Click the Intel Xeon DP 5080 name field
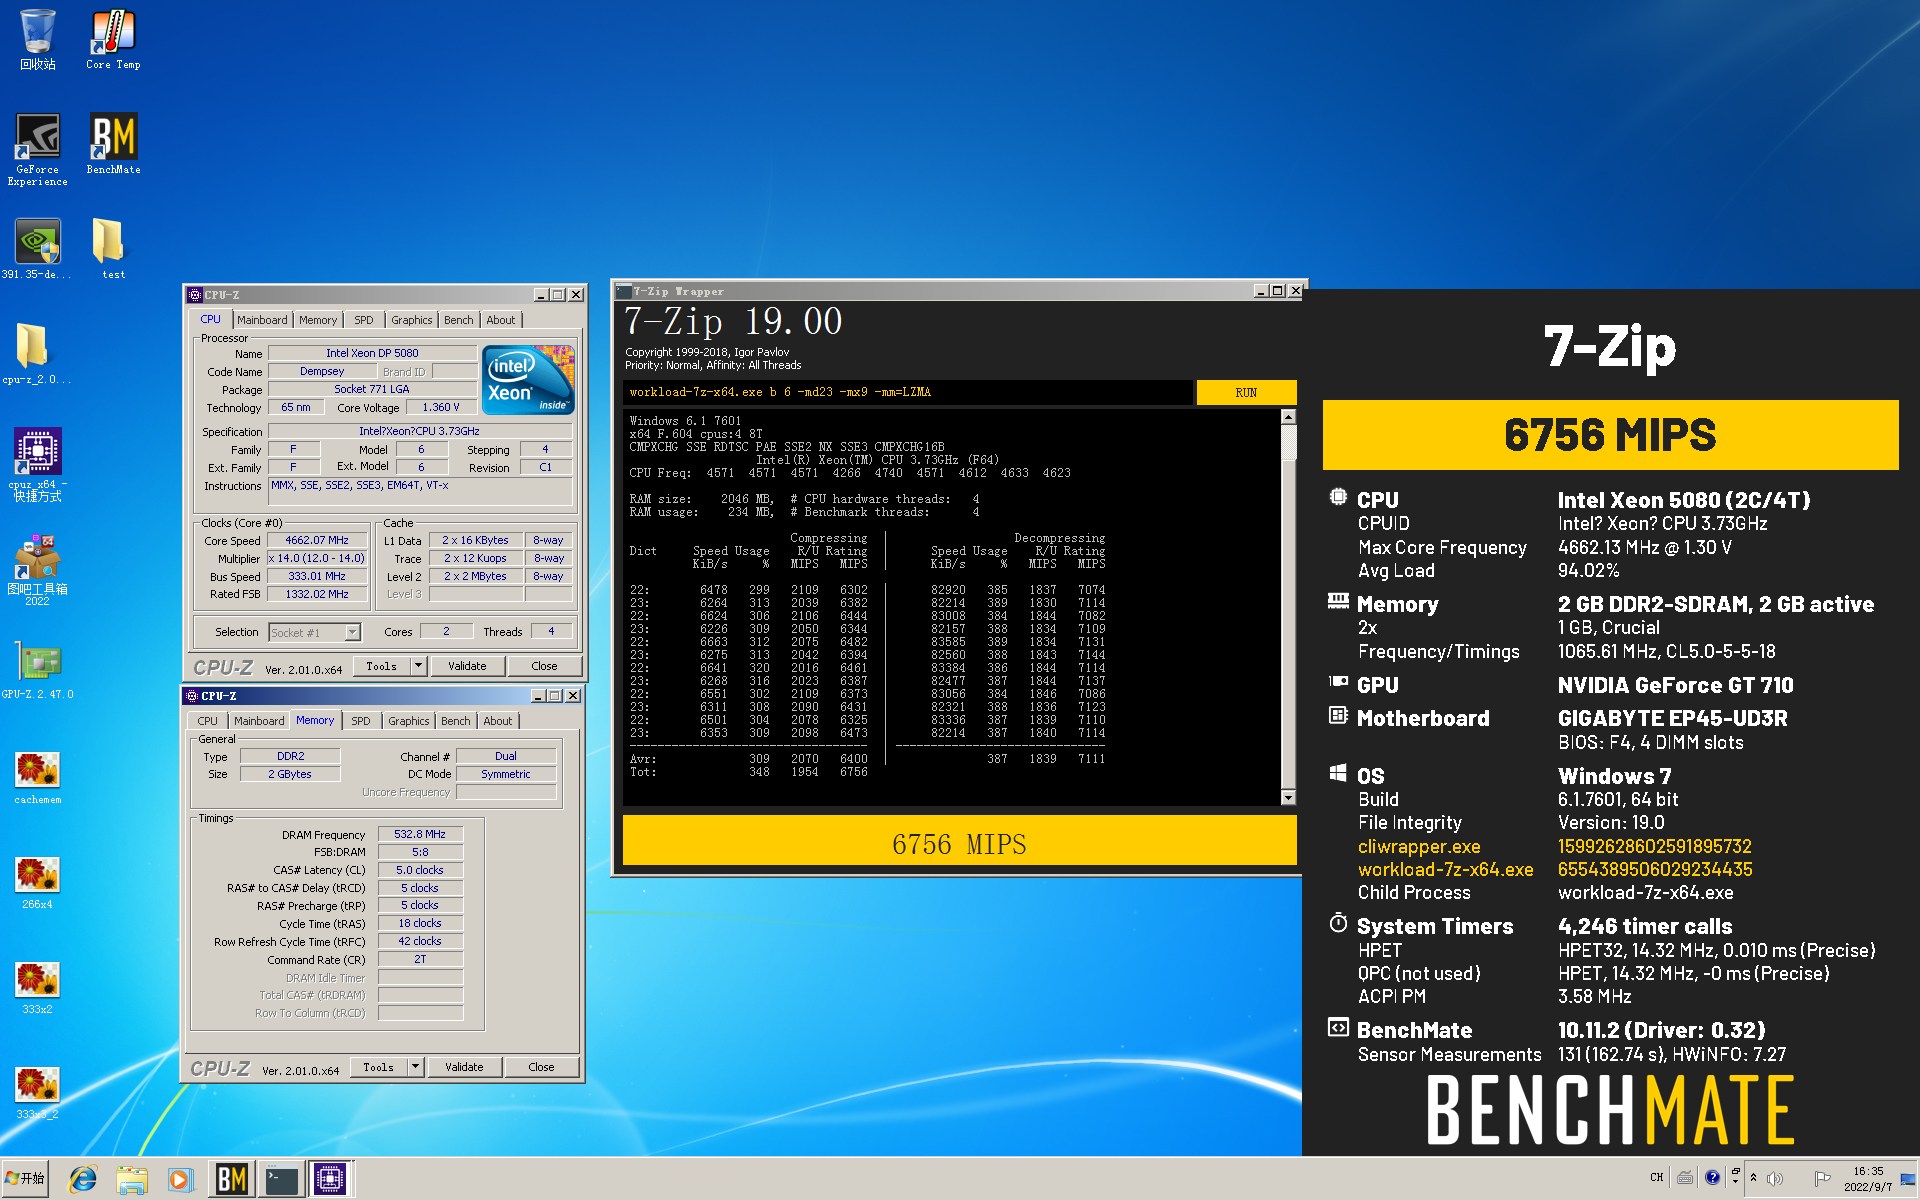1920x1200 pixels. 372,353
